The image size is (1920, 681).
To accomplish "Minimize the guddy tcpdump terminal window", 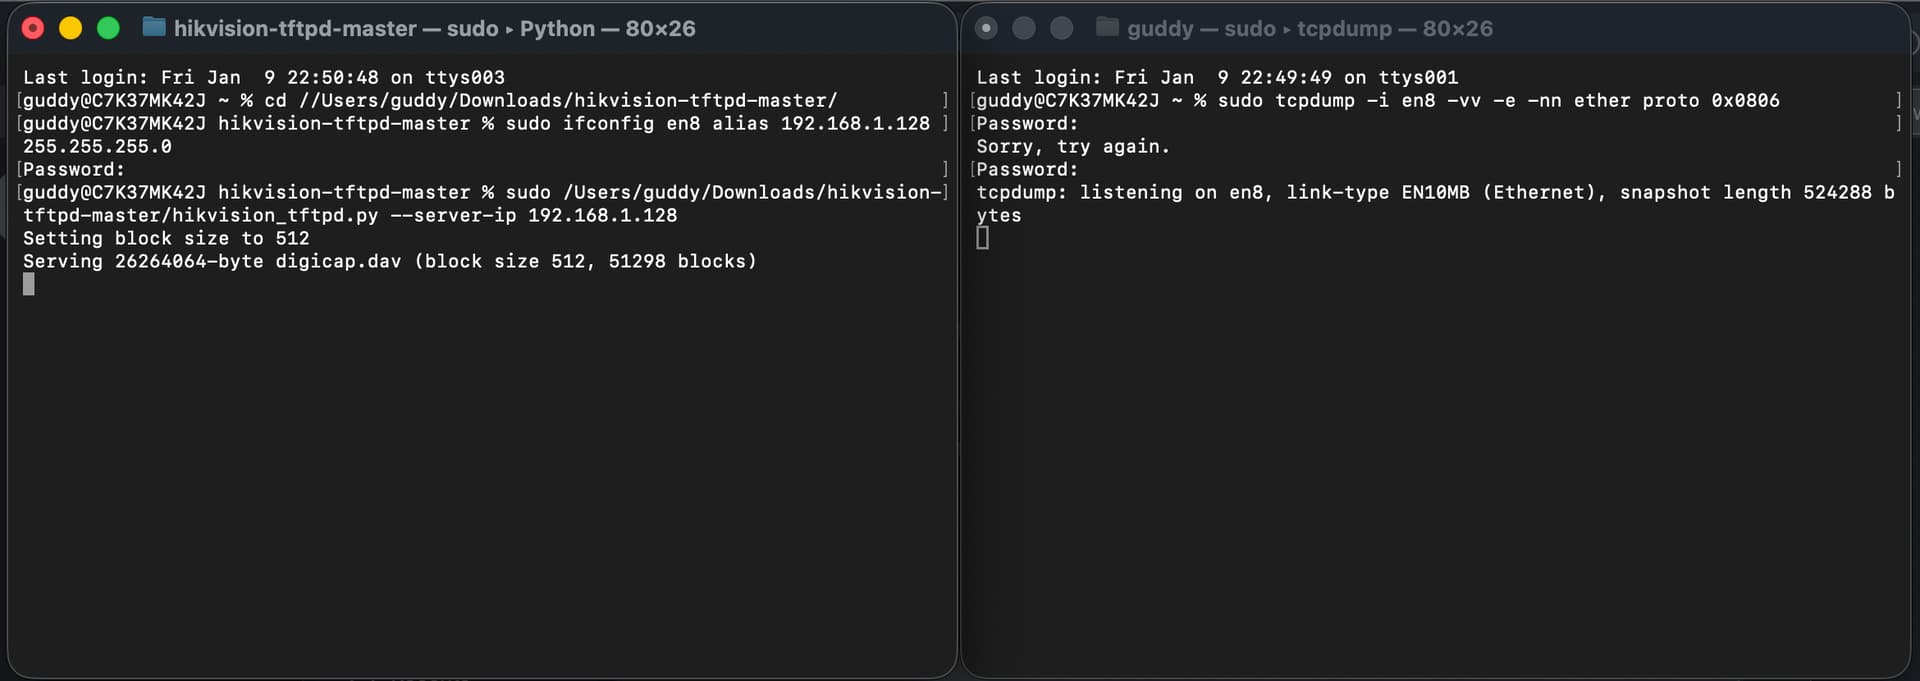I will pyautogui.click(x=1024, y=28).
